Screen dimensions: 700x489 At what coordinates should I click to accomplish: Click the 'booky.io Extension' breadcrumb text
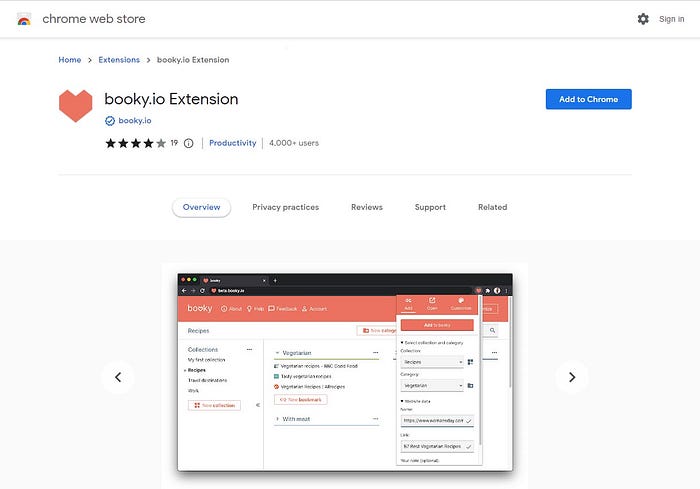click(x=193, y=60)
